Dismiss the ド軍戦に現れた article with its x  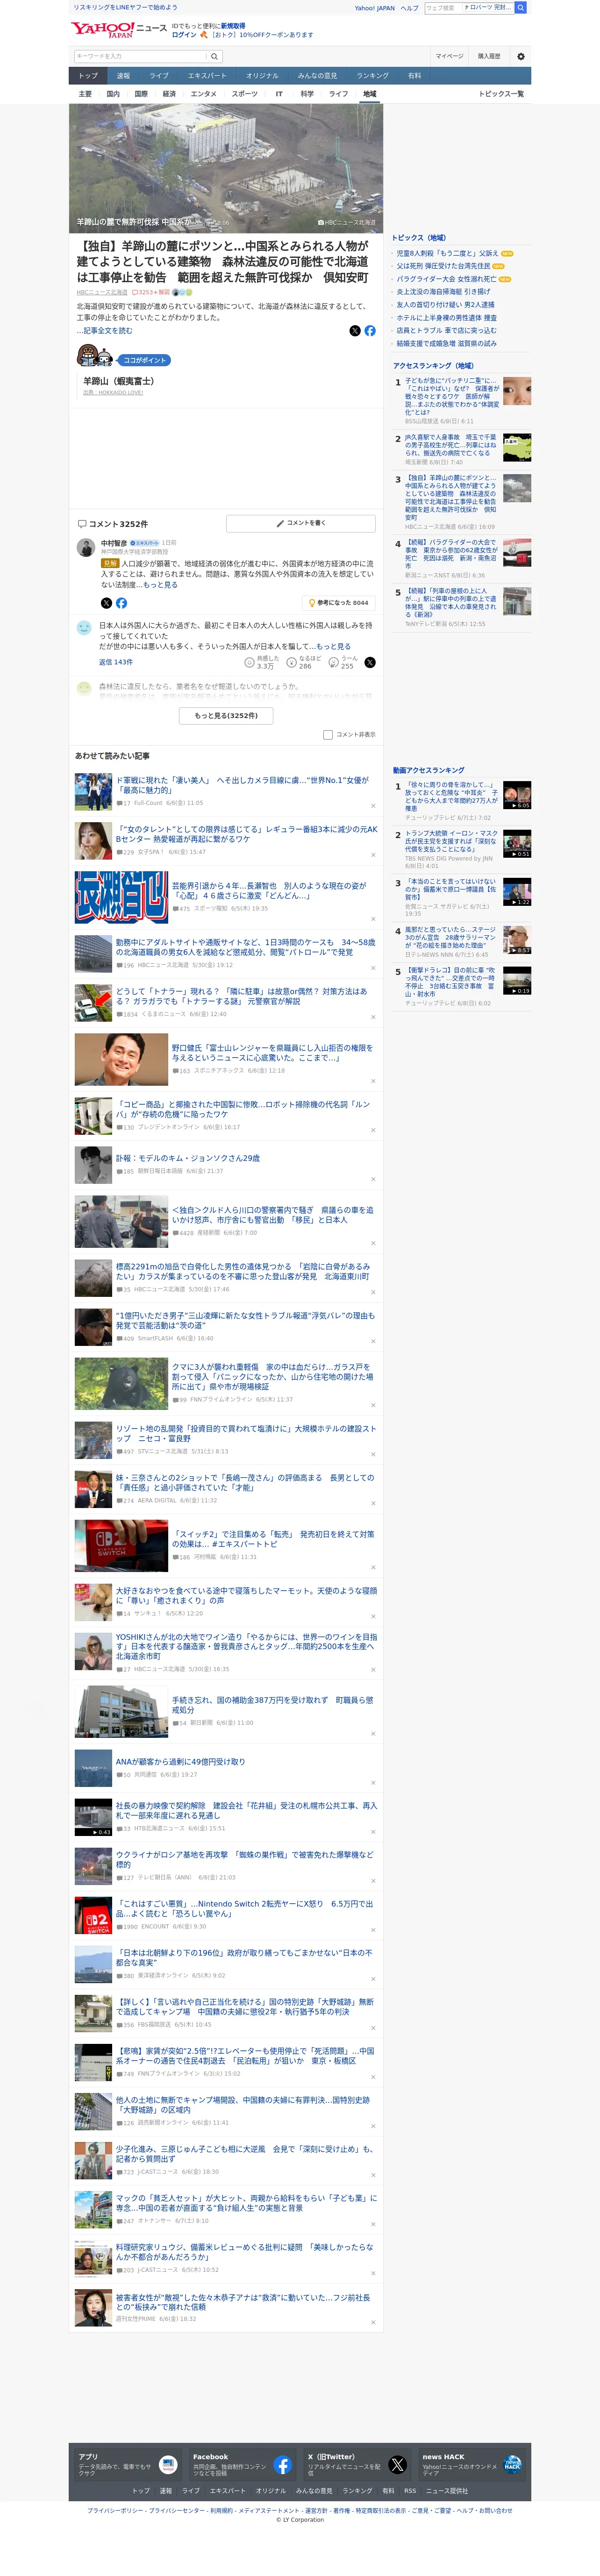tap(373, 806)
